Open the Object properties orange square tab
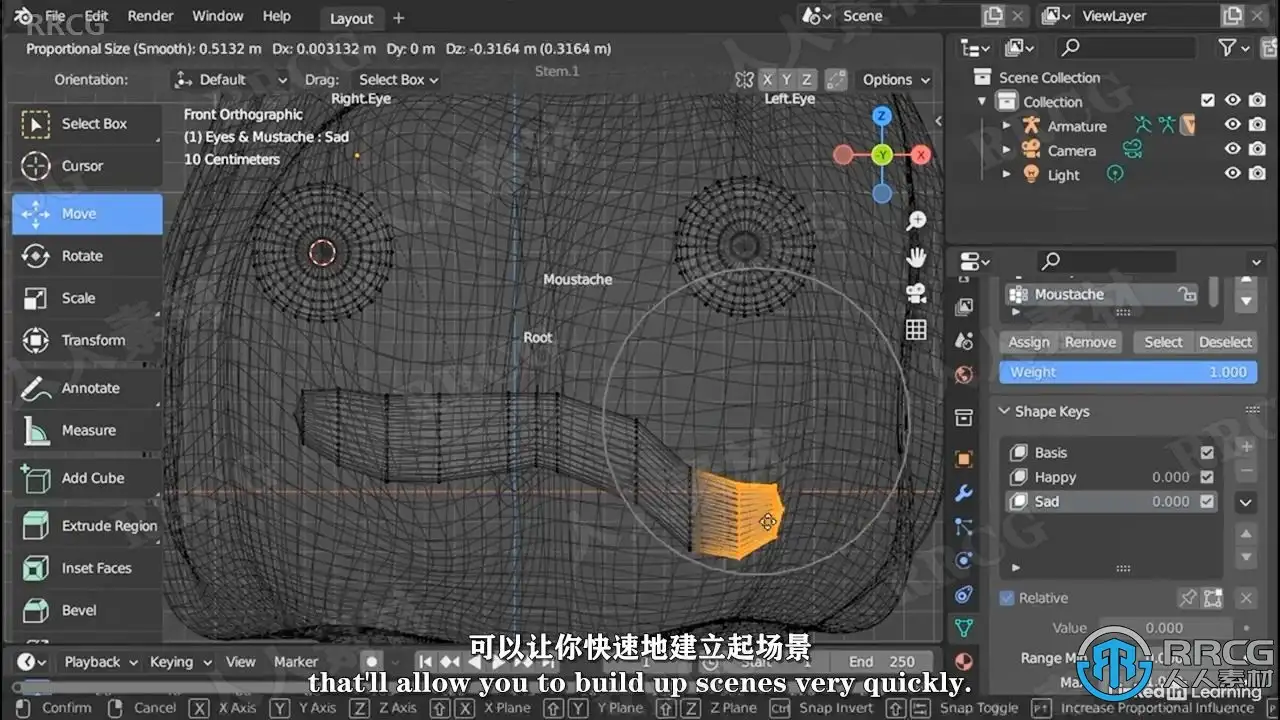Screen dimensions: 1280x720 click(964, 459)
